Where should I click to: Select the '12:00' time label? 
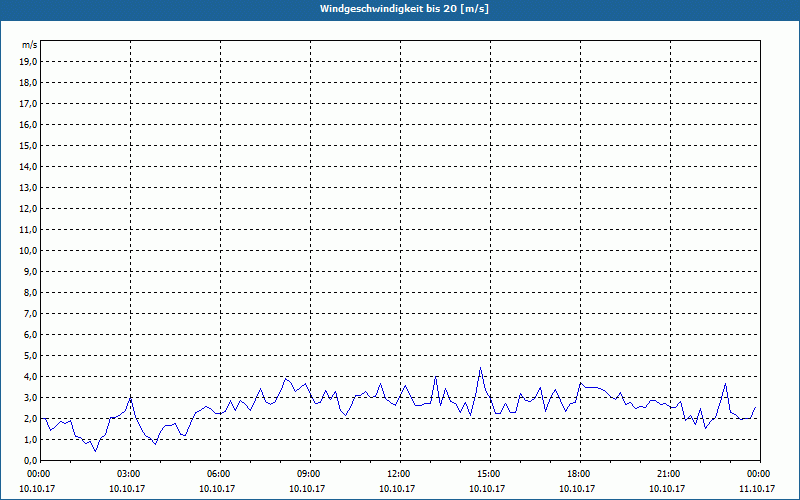[x=400, y=474]
